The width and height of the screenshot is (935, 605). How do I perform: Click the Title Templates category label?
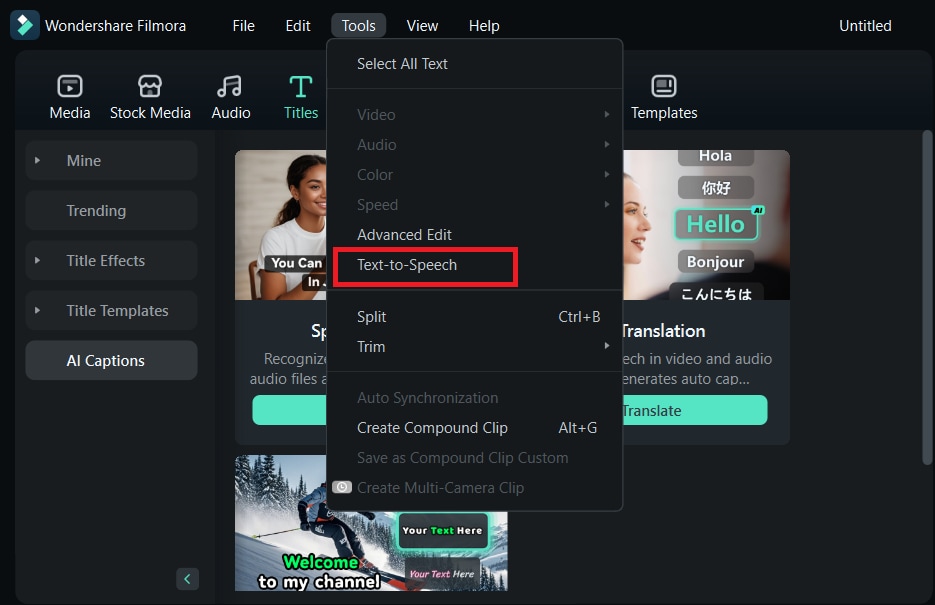pyautogui.click(x=117, y=311)
